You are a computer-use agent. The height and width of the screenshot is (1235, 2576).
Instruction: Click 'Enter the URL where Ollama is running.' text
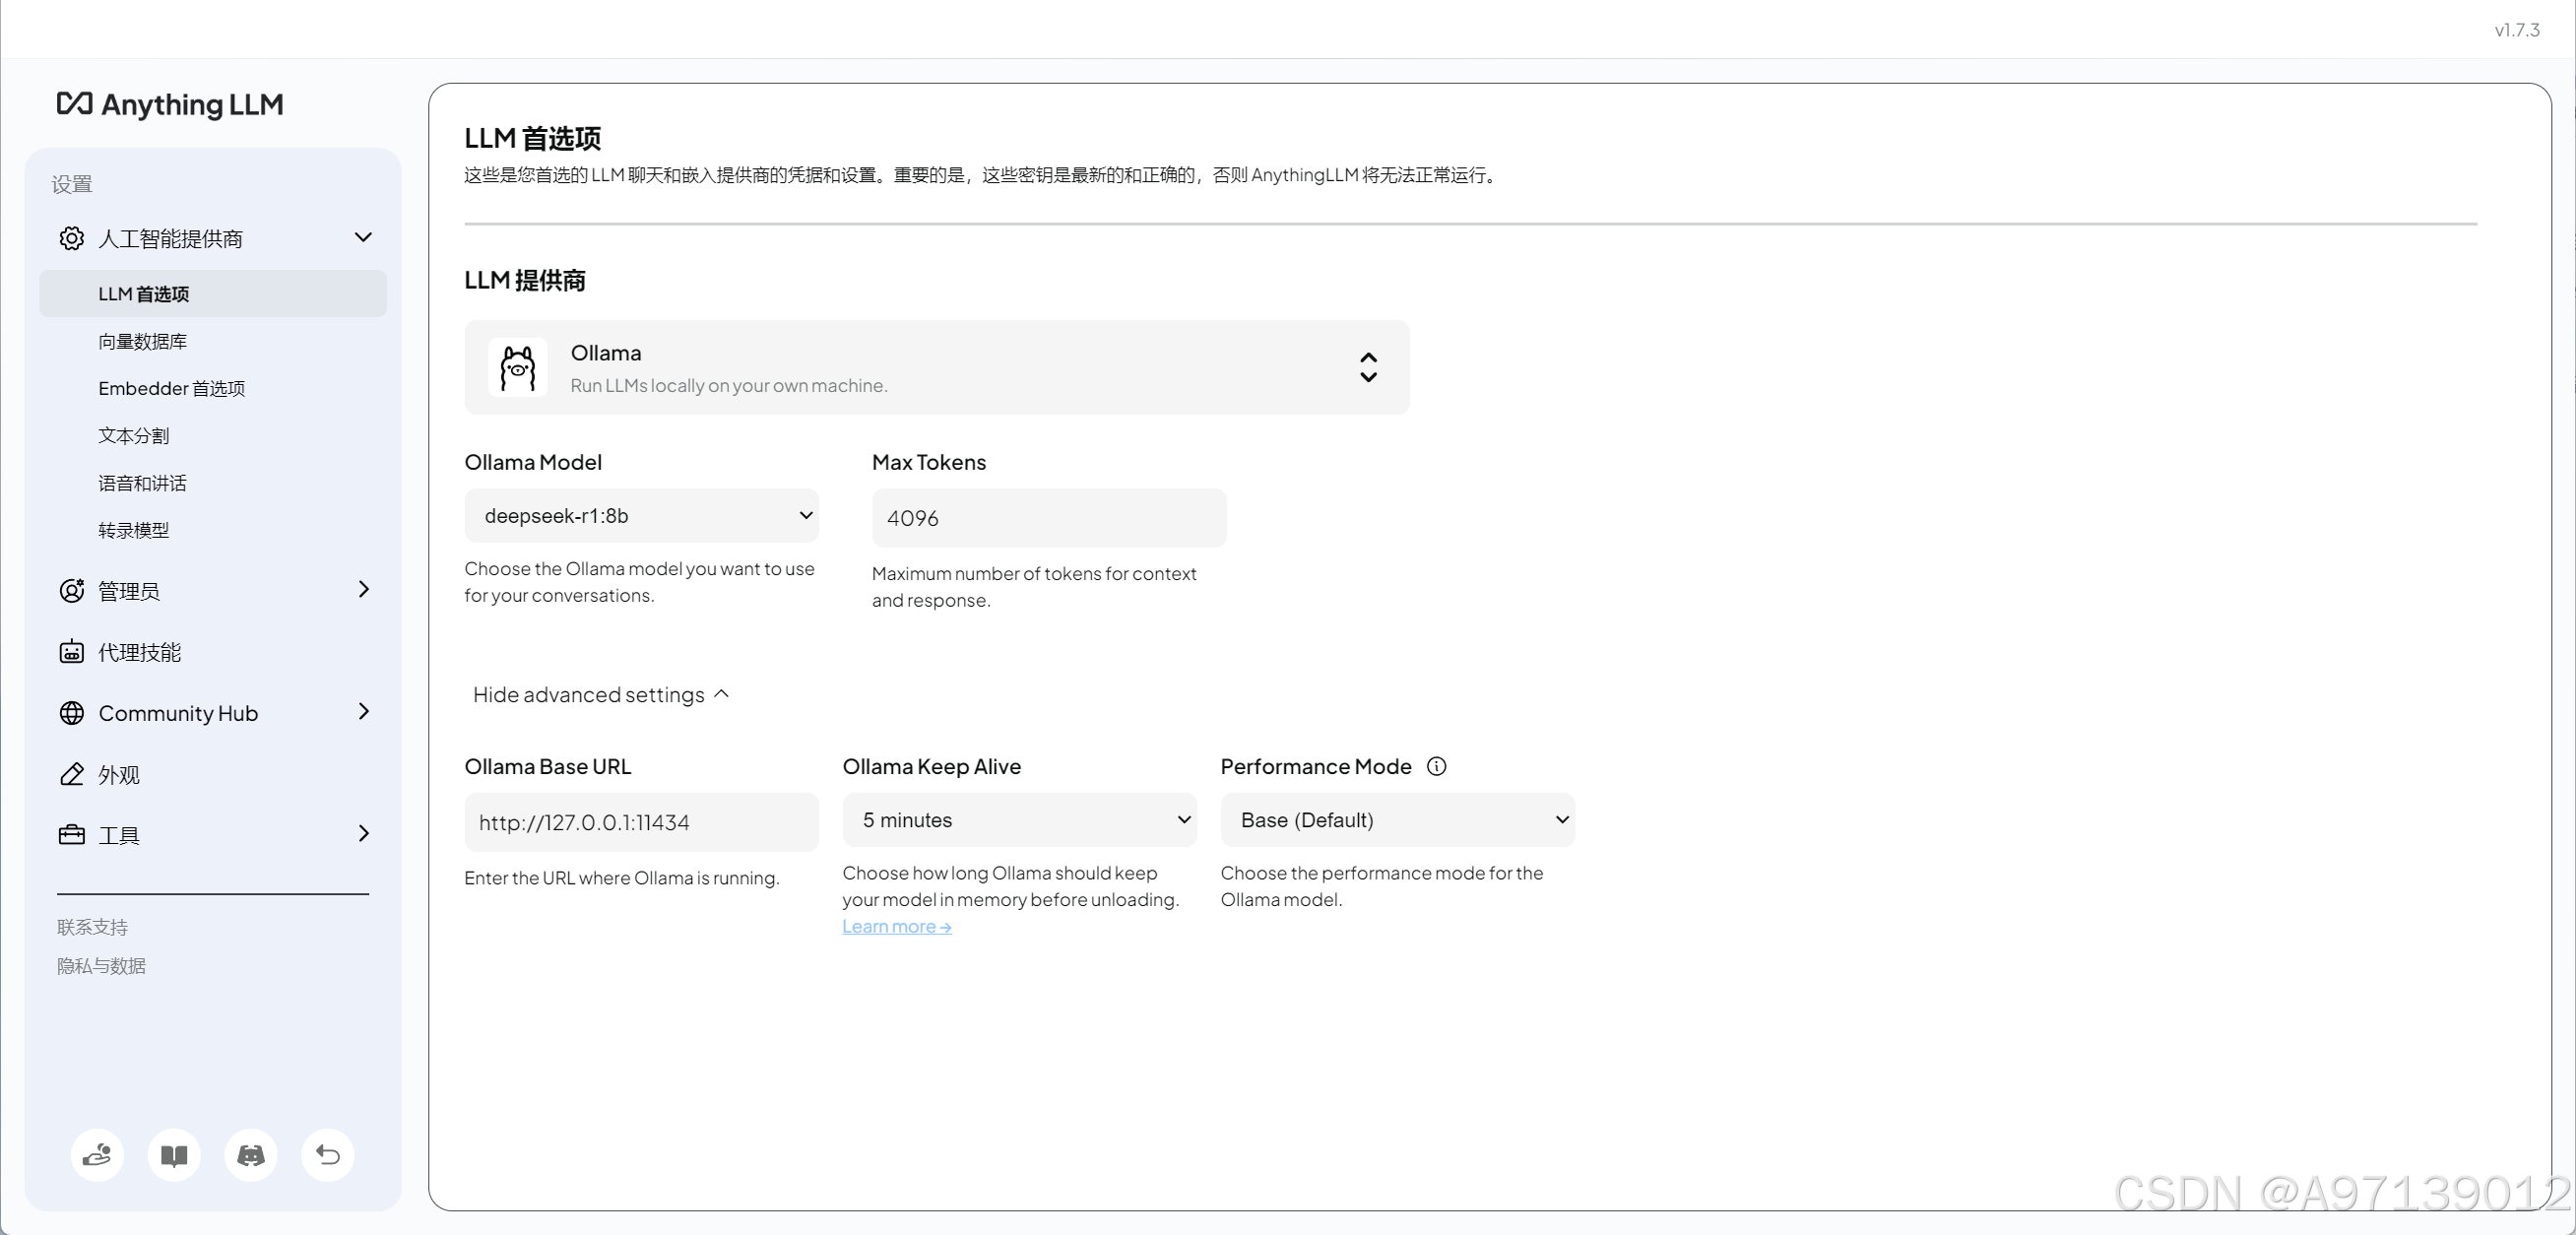(x=622, y=878)
